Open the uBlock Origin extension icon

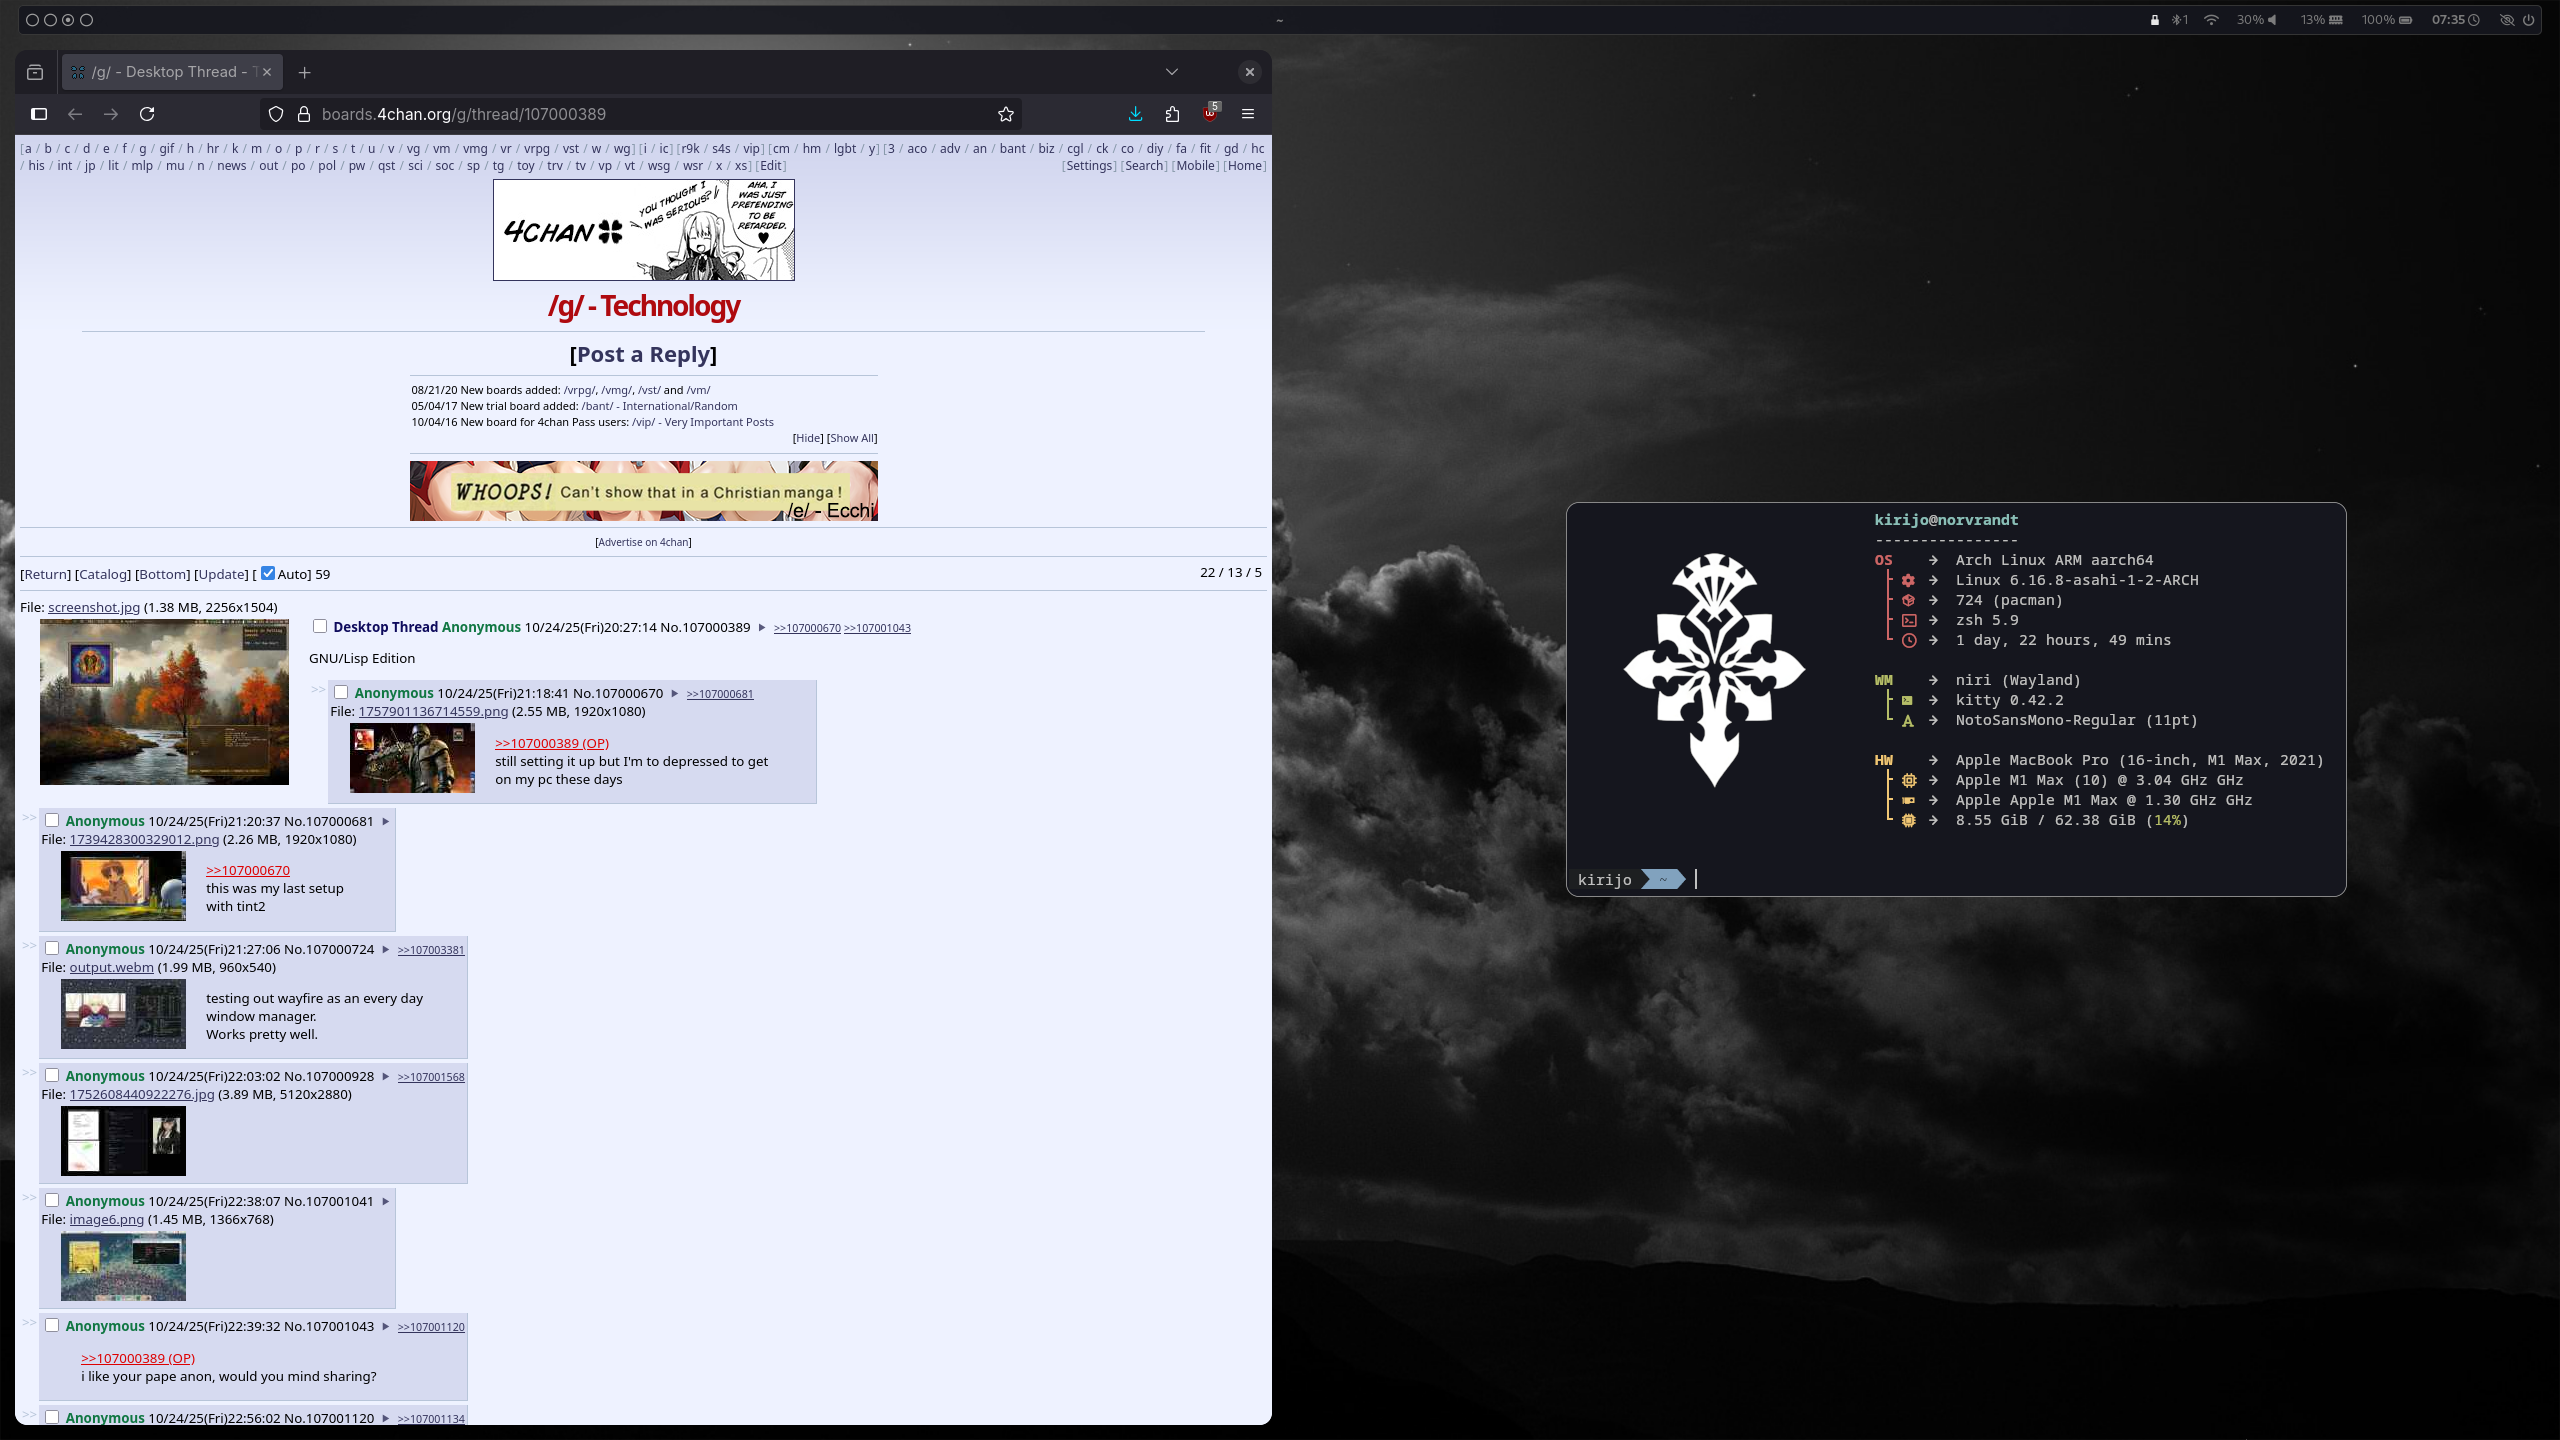click(x=1210, y=113)
